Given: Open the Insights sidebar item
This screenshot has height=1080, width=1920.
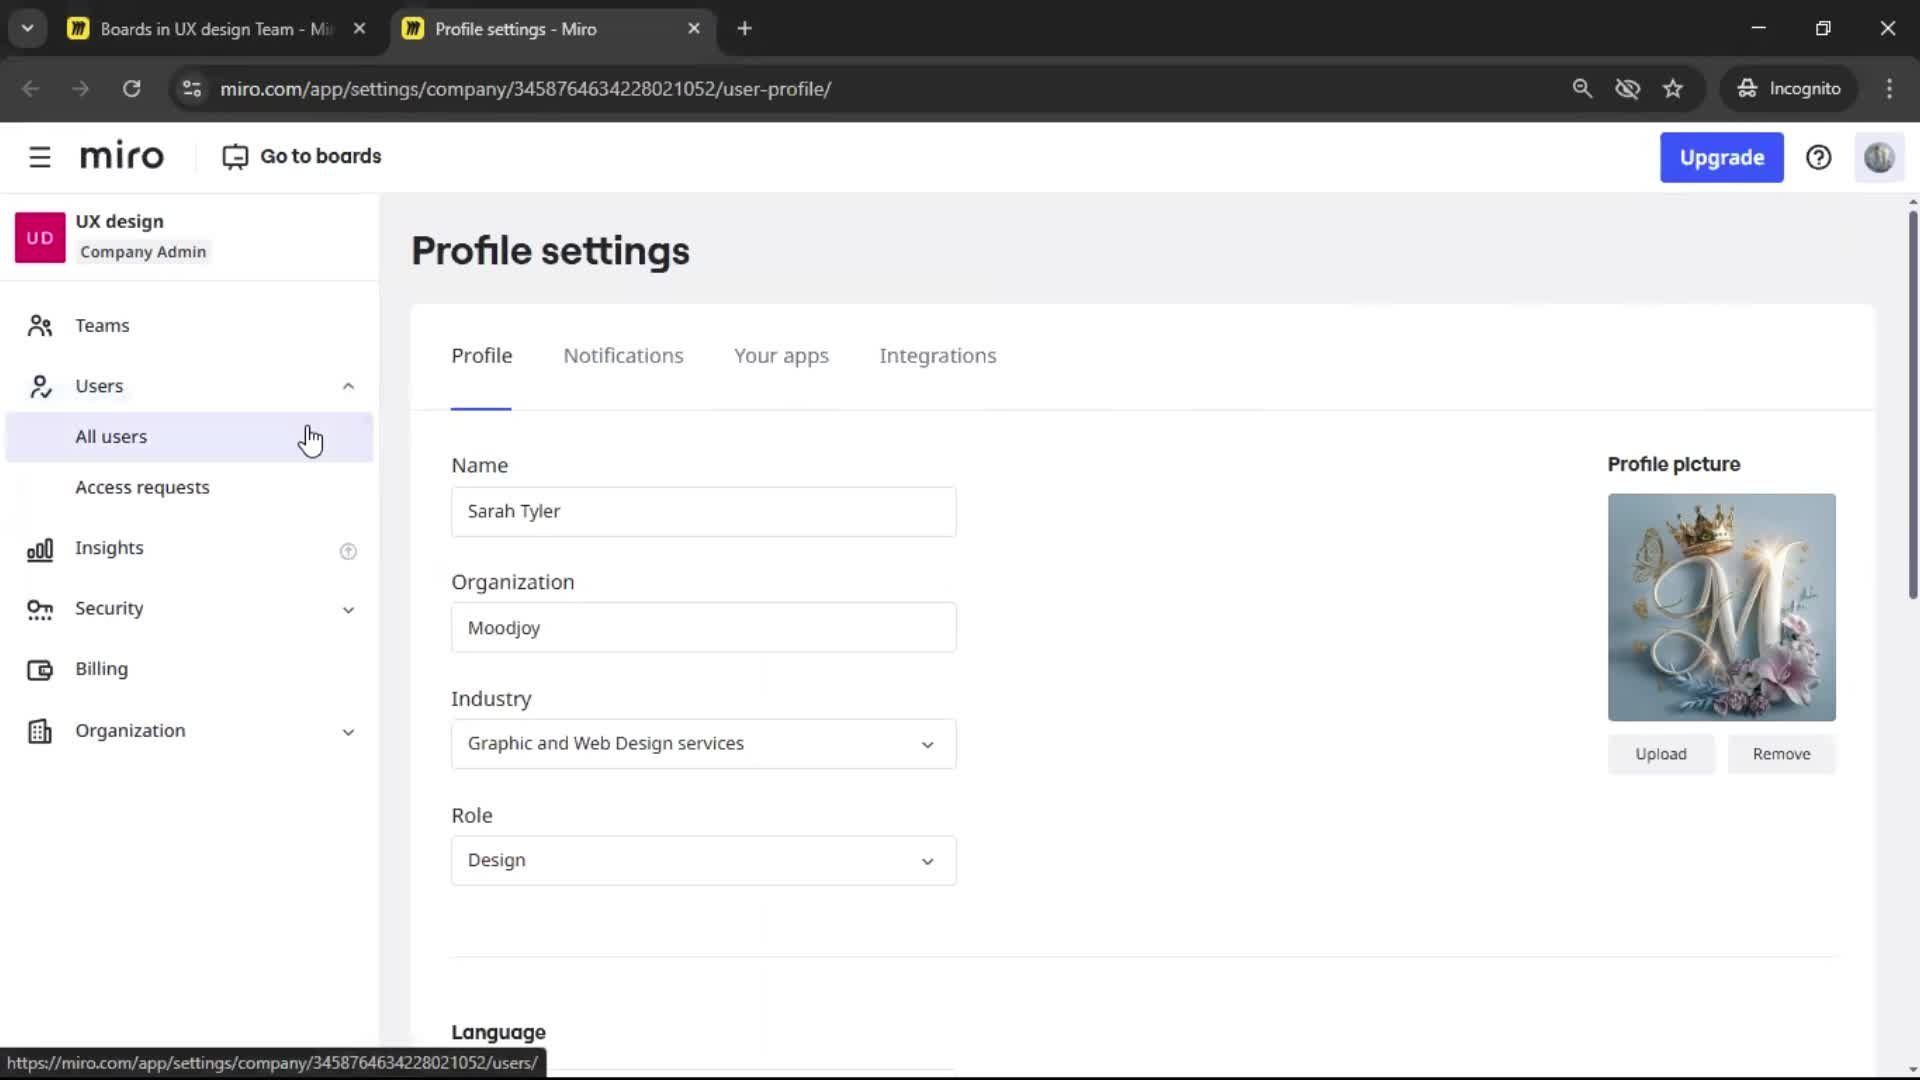Looking at the screenshot, I should pyautogui.click(x=189, y=549).
